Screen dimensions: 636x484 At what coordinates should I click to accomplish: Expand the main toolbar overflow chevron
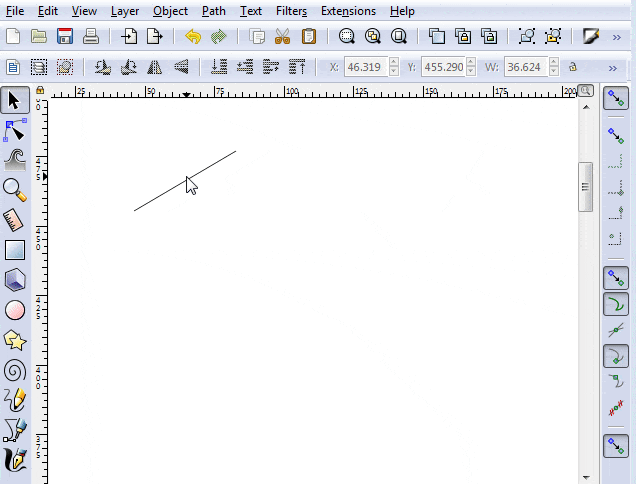point(617,37)
